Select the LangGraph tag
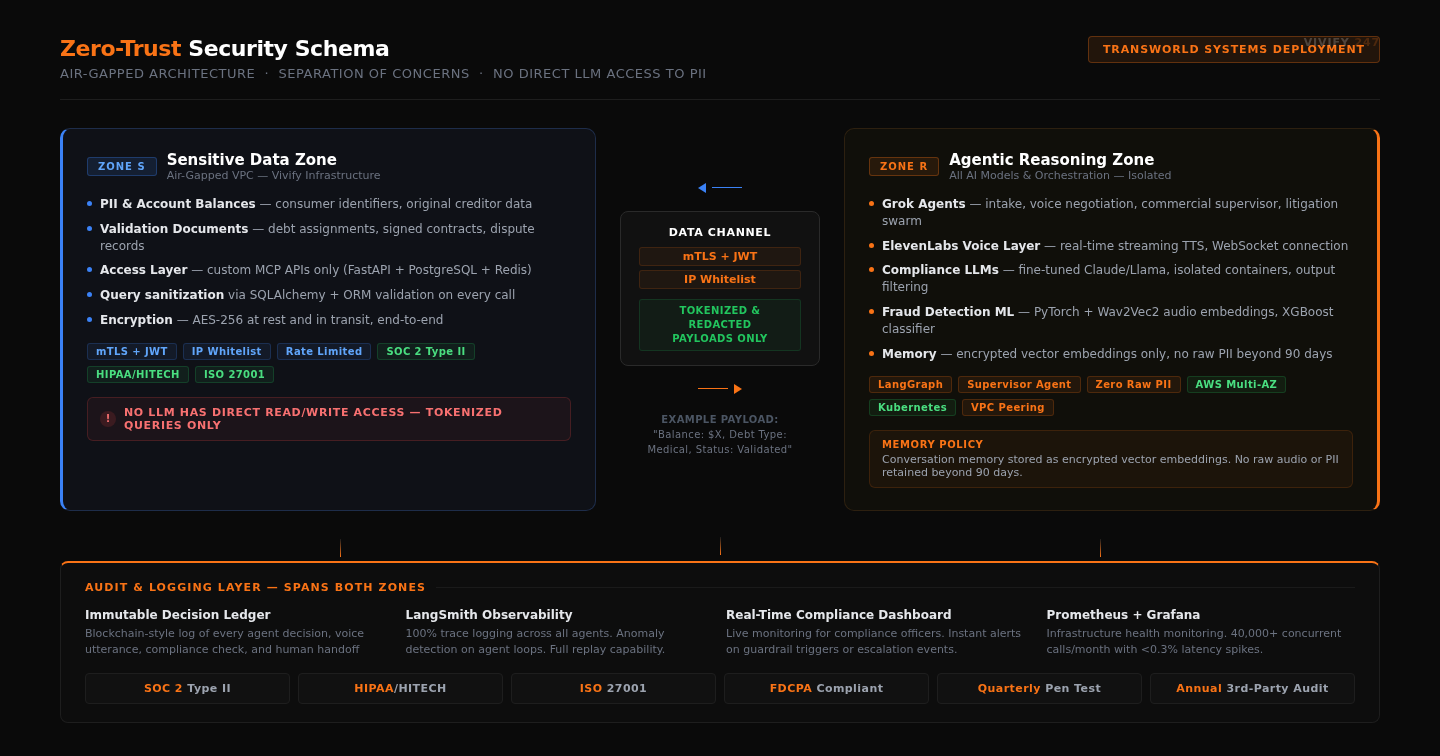The width and height of the screenshot is (1440, 756). (x=910, y=385)
